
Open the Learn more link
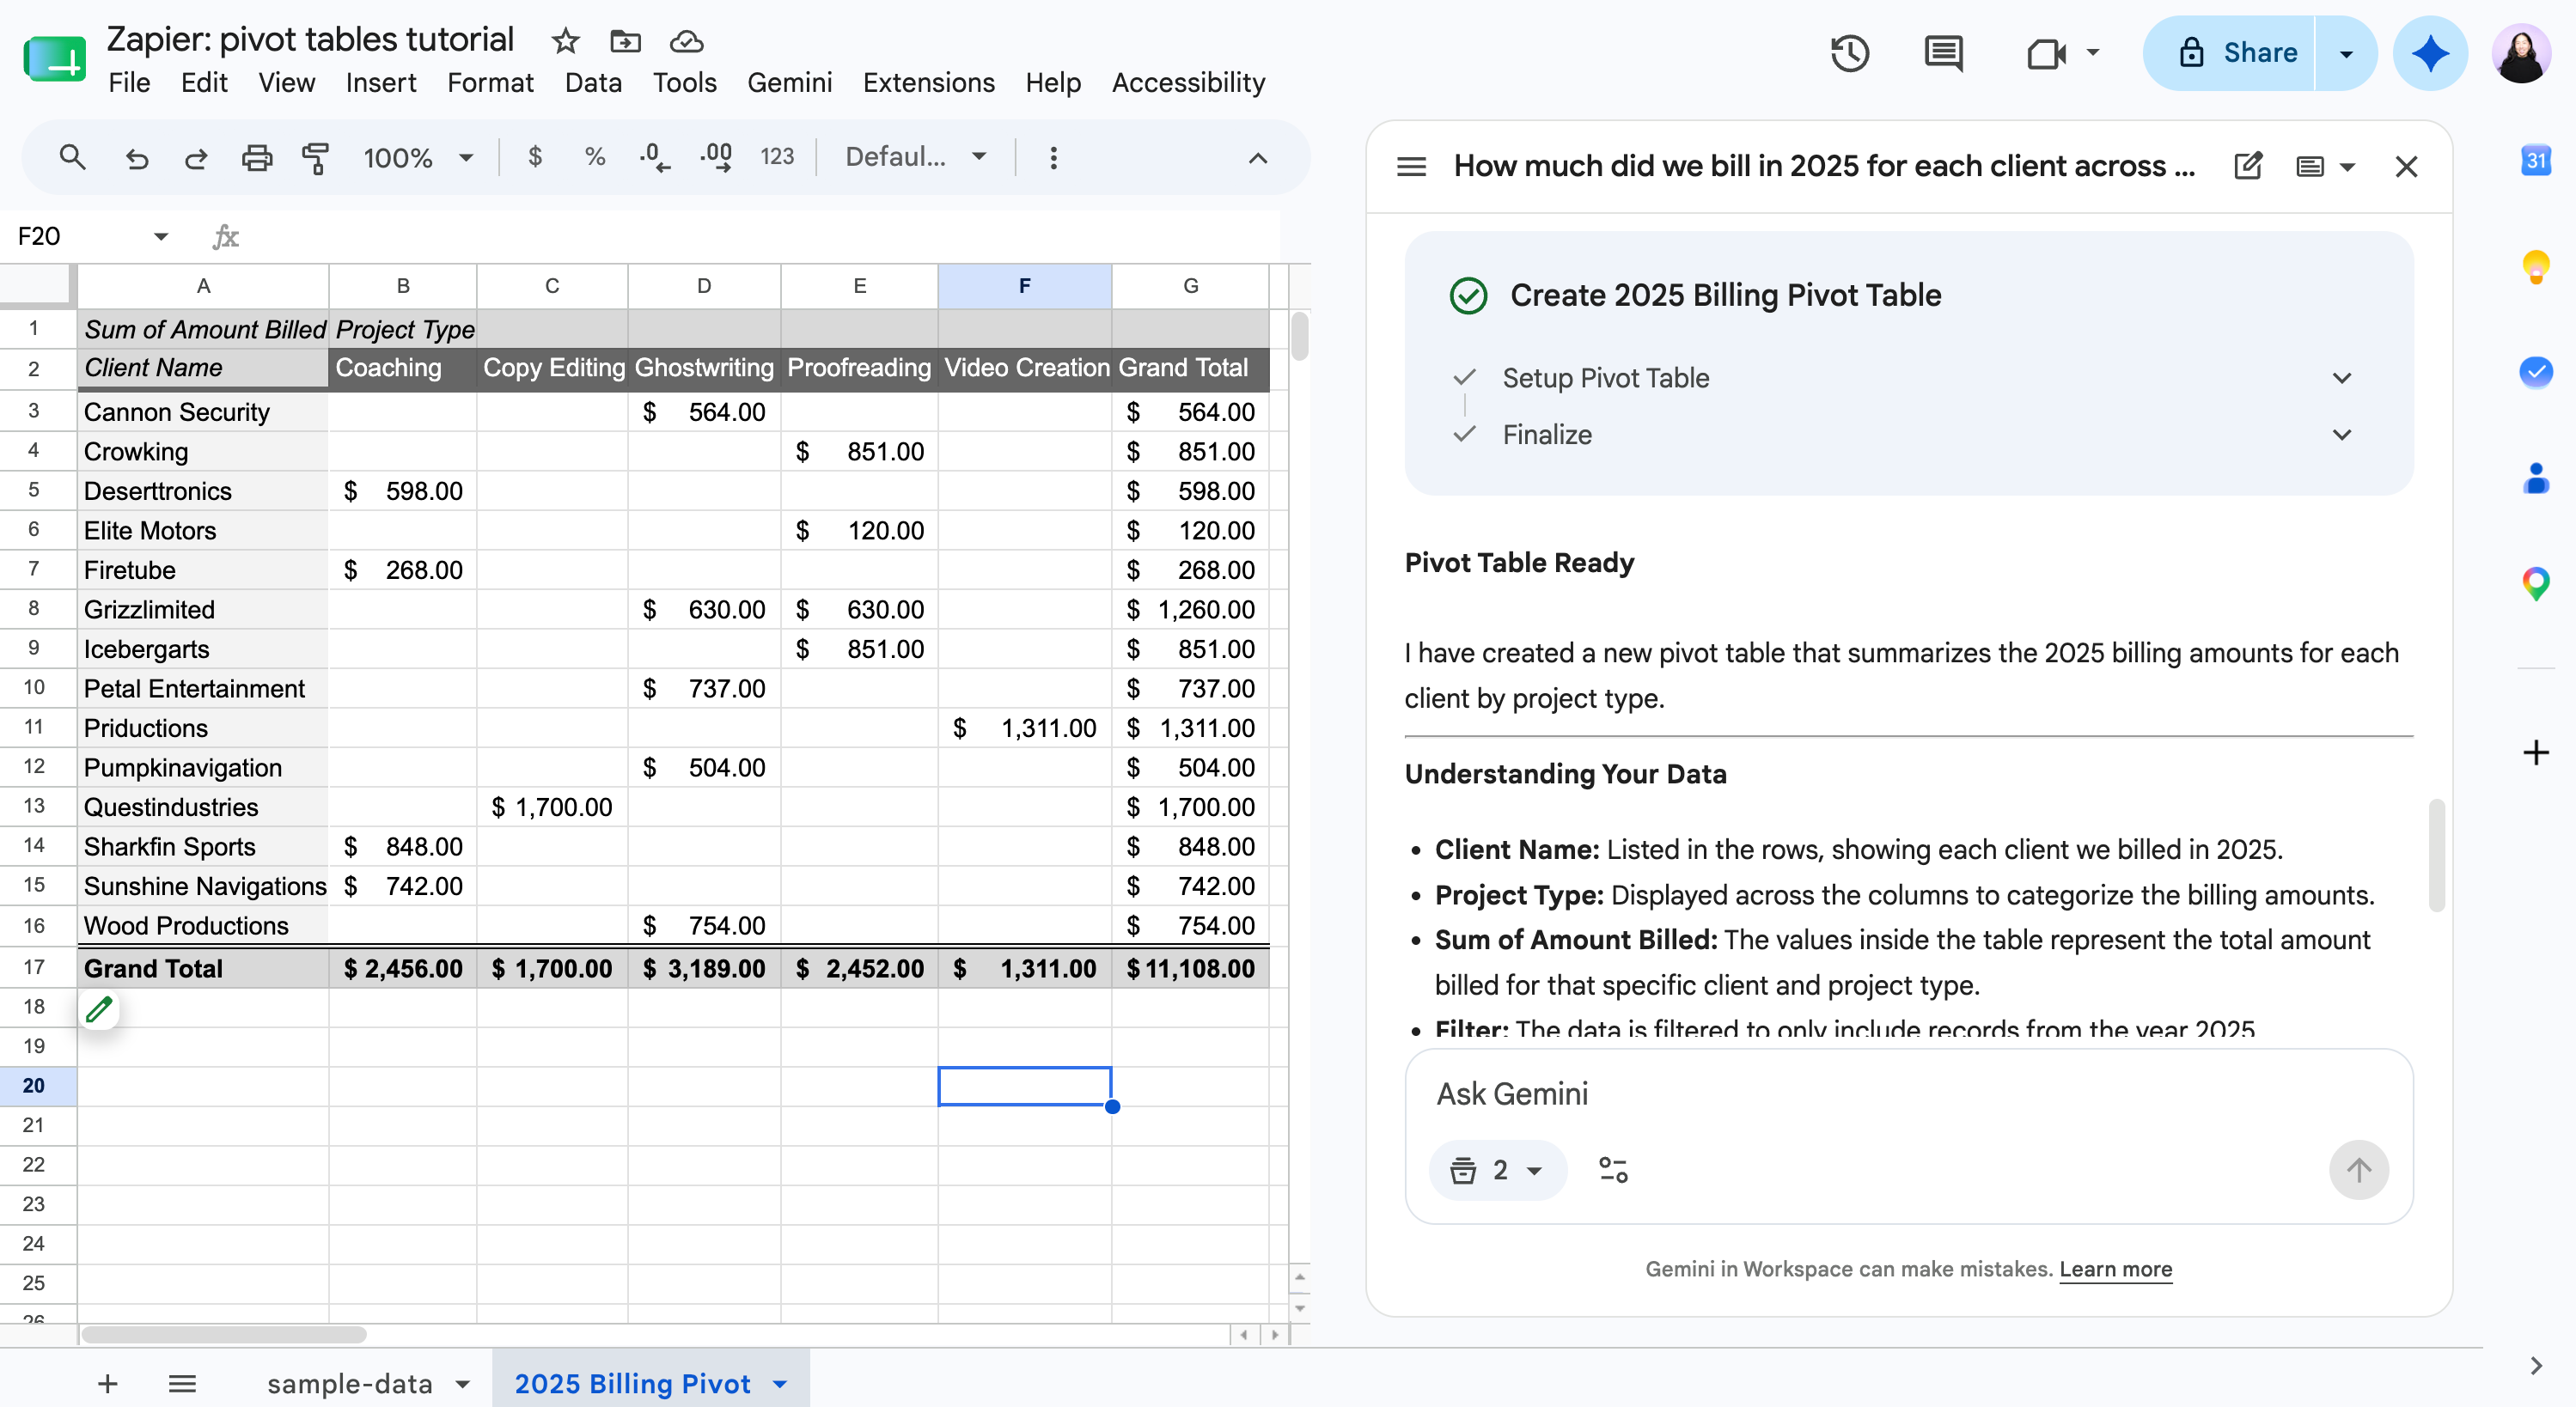[2115, 1270]
